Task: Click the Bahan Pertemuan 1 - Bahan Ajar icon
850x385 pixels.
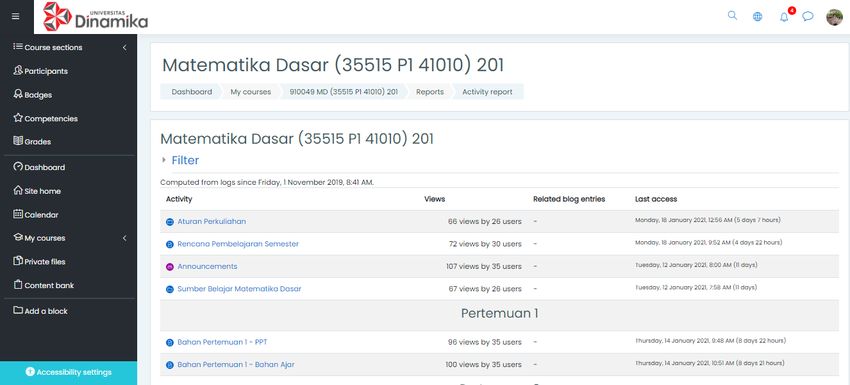Action: pos(170,365)
